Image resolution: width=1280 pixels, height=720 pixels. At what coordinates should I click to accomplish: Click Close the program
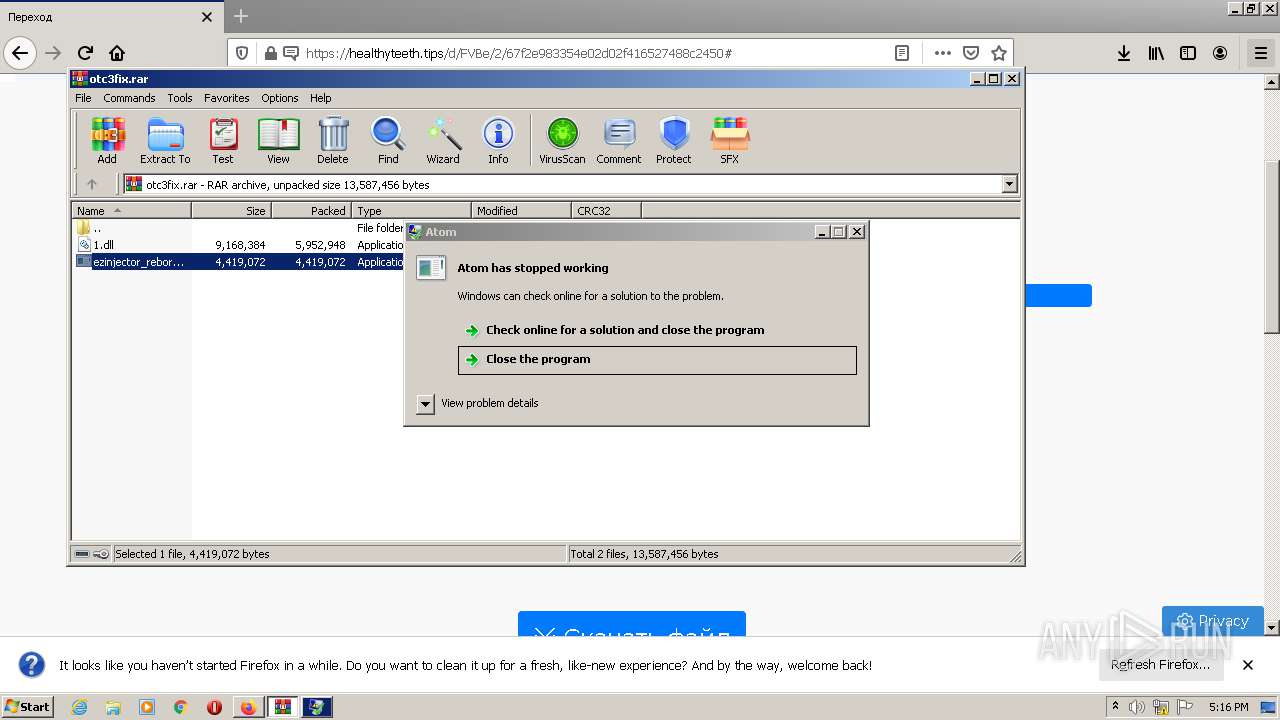click(657, 360)
